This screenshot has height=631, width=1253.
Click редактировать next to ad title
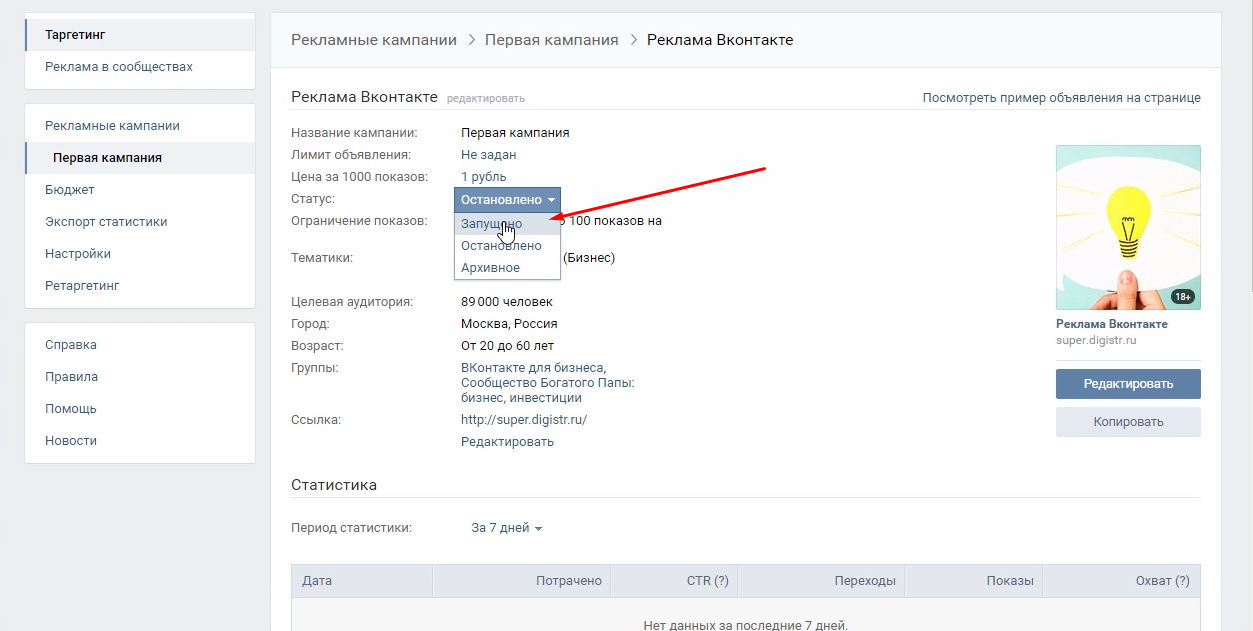486,98
